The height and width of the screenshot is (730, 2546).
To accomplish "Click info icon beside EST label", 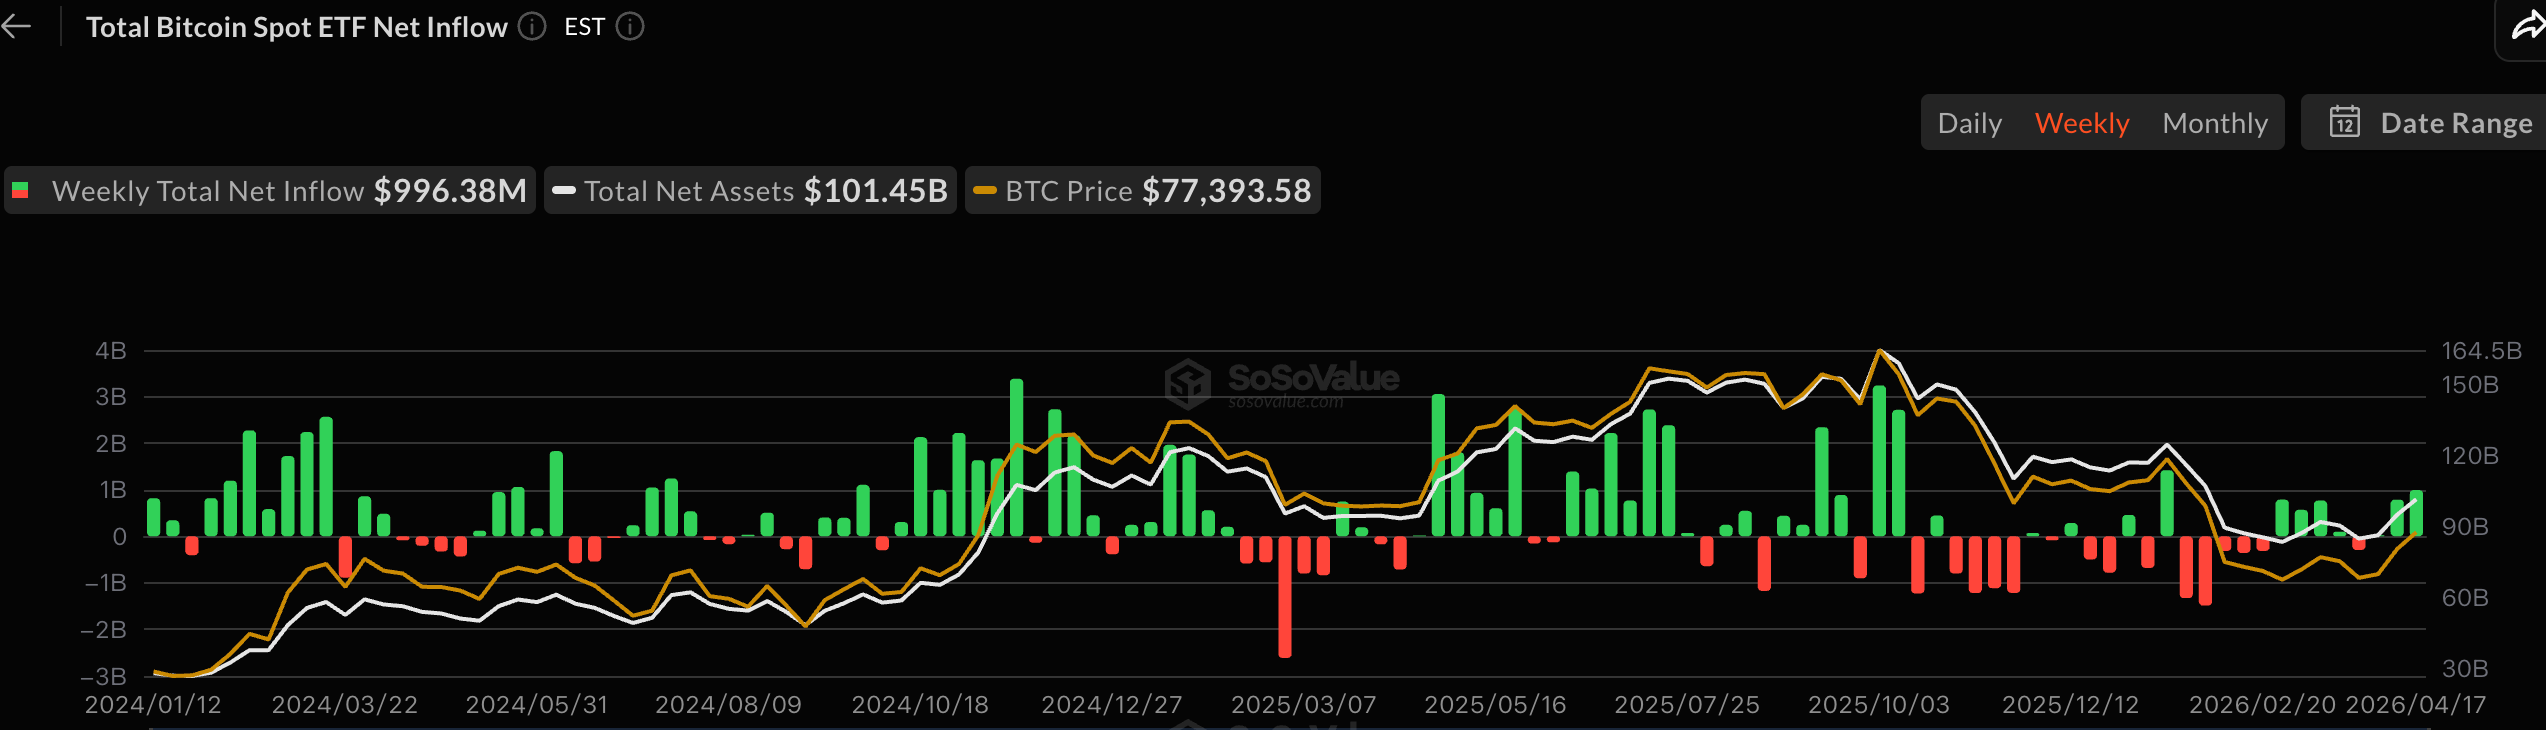I will 630,27.
